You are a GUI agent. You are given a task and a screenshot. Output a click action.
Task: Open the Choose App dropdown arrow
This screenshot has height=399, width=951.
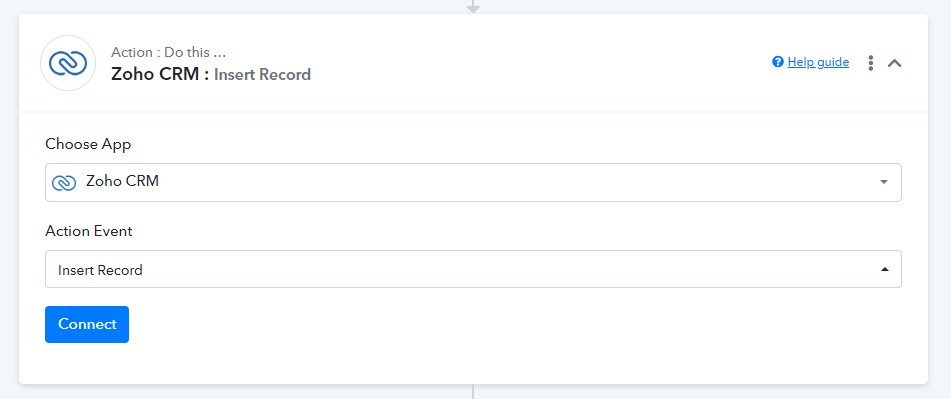[884, 182]
